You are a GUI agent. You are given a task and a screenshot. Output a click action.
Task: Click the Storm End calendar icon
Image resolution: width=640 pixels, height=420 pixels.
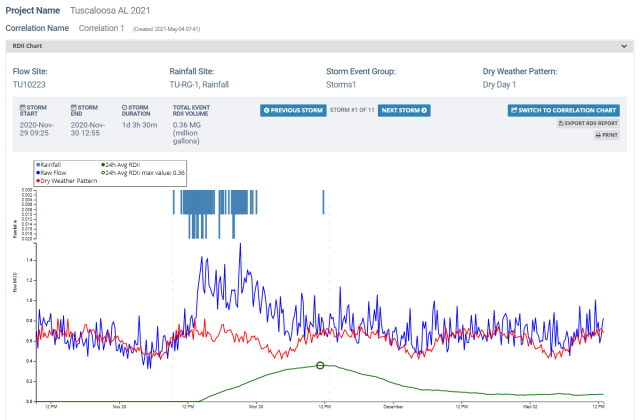(73, 107)
